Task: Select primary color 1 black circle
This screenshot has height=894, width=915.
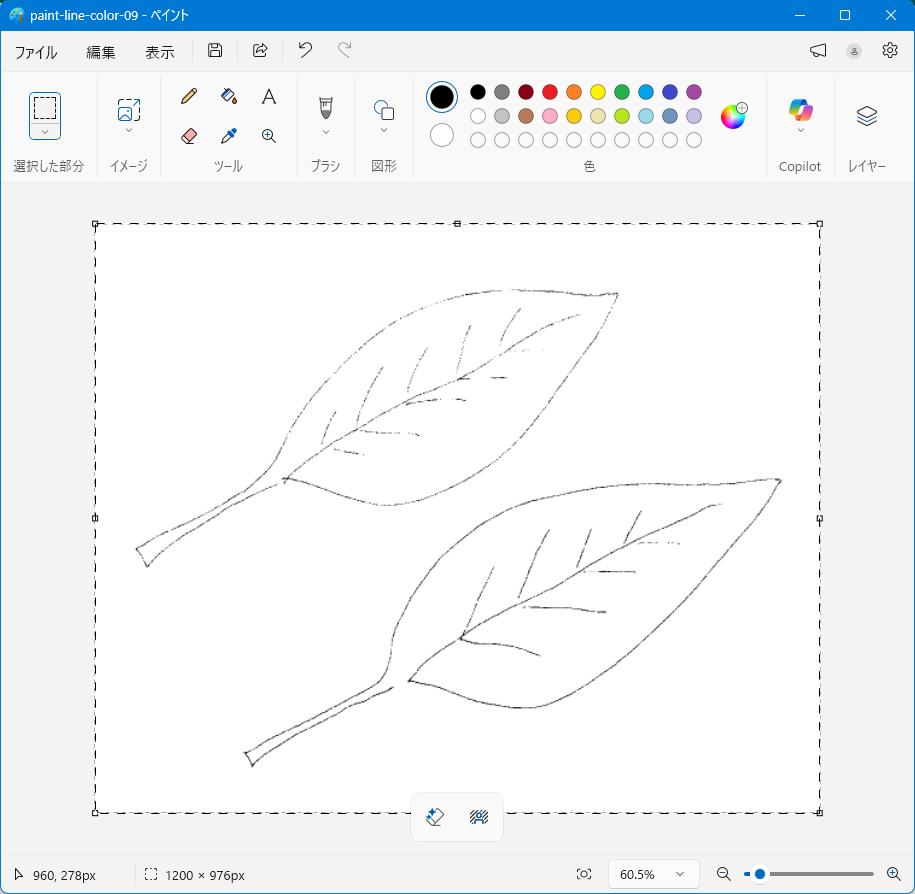Action: tap(442, 96)
